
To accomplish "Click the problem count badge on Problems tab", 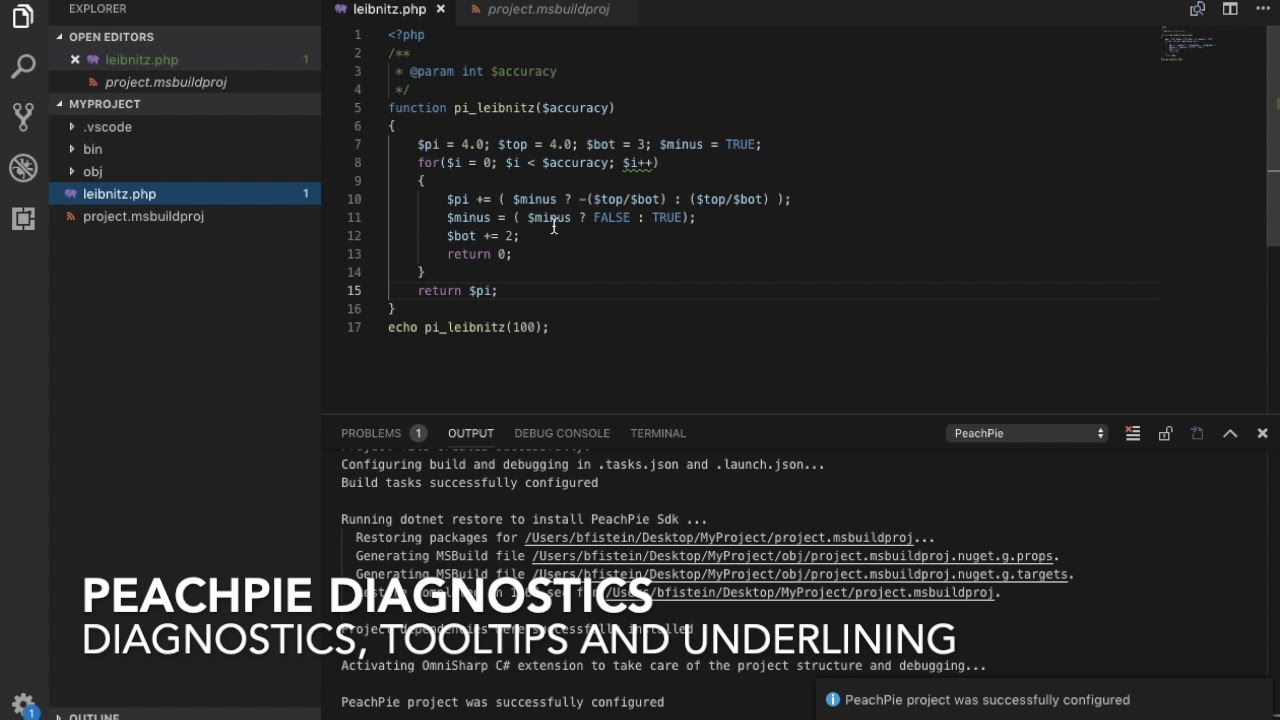I will [x=418, y=433].
